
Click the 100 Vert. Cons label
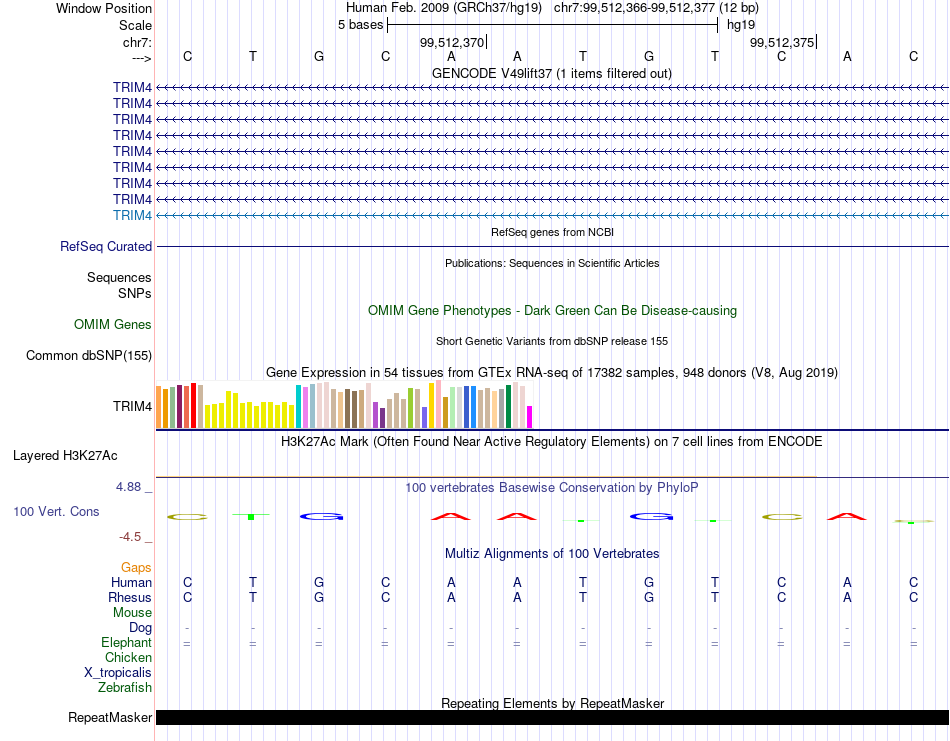coord(56,511)
